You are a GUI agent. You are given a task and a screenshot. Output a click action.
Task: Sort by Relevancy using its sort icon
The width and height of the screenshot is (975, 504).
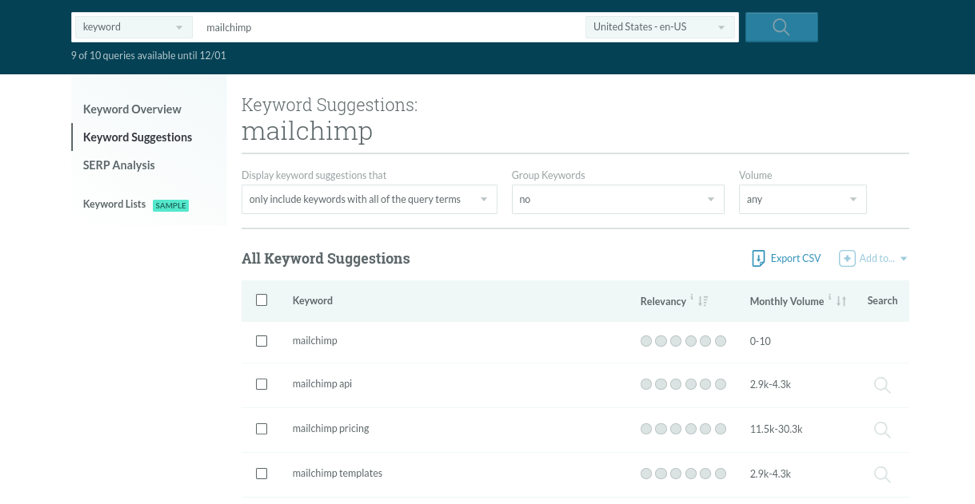click(x=703, y=301)
